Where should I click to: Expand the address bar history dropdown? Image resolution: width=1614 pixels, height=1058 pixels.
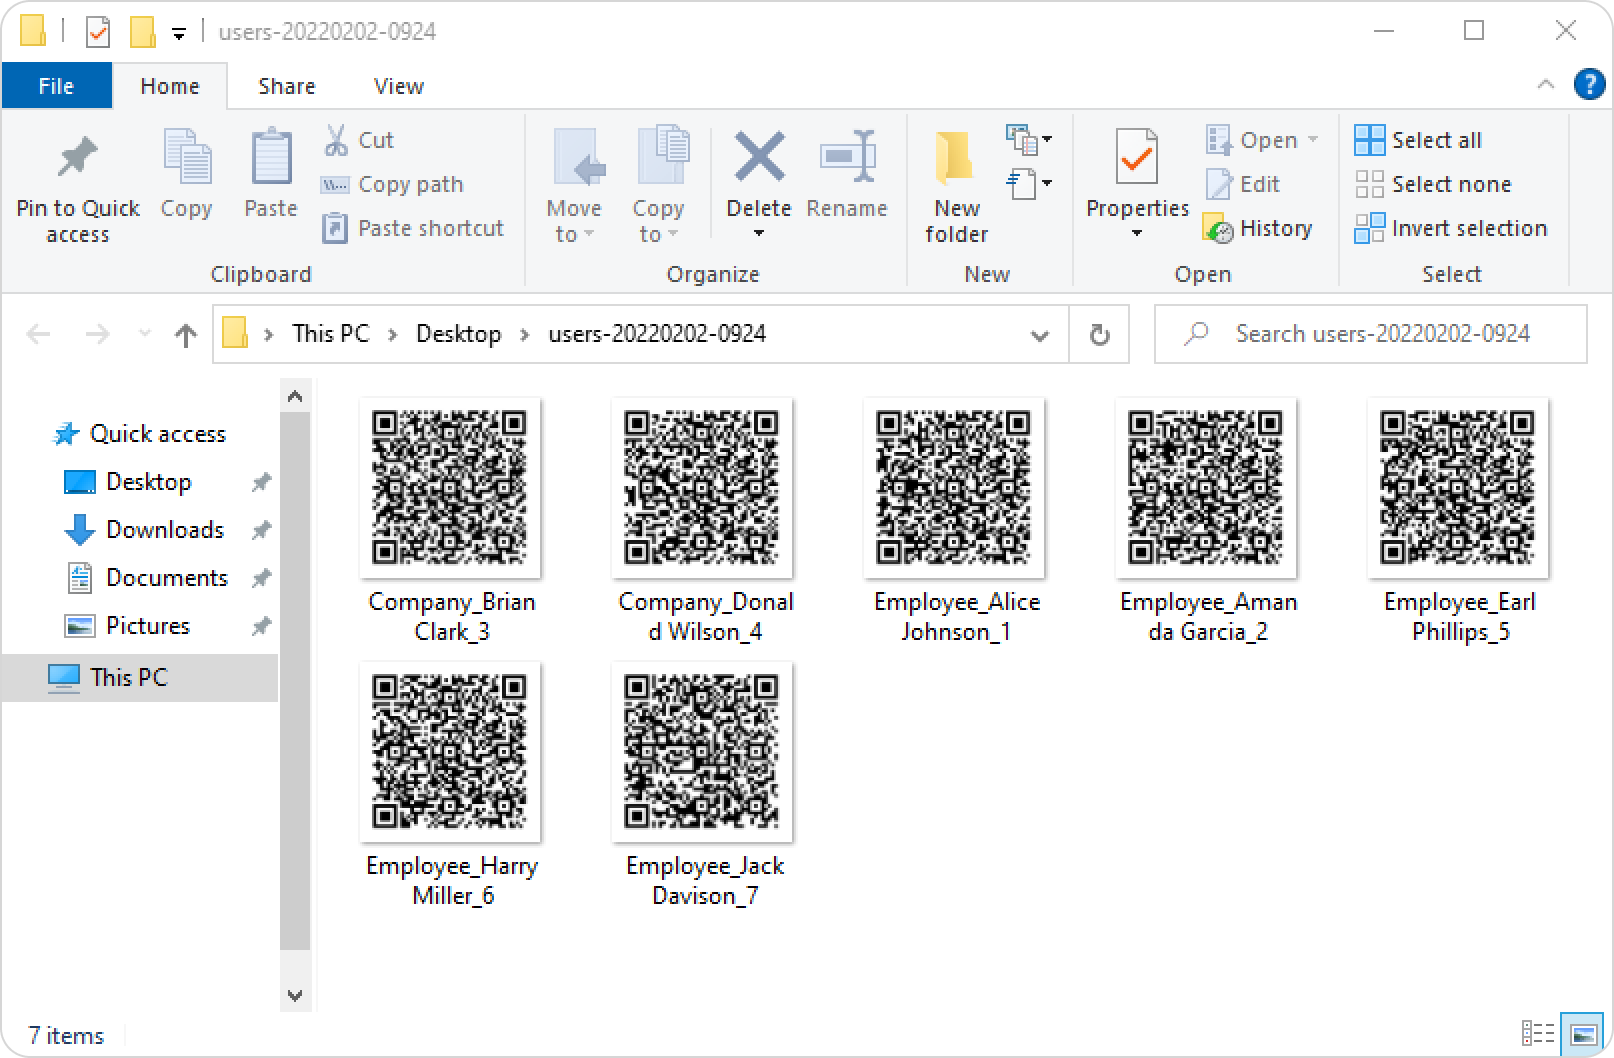[x=1039, y=335]
